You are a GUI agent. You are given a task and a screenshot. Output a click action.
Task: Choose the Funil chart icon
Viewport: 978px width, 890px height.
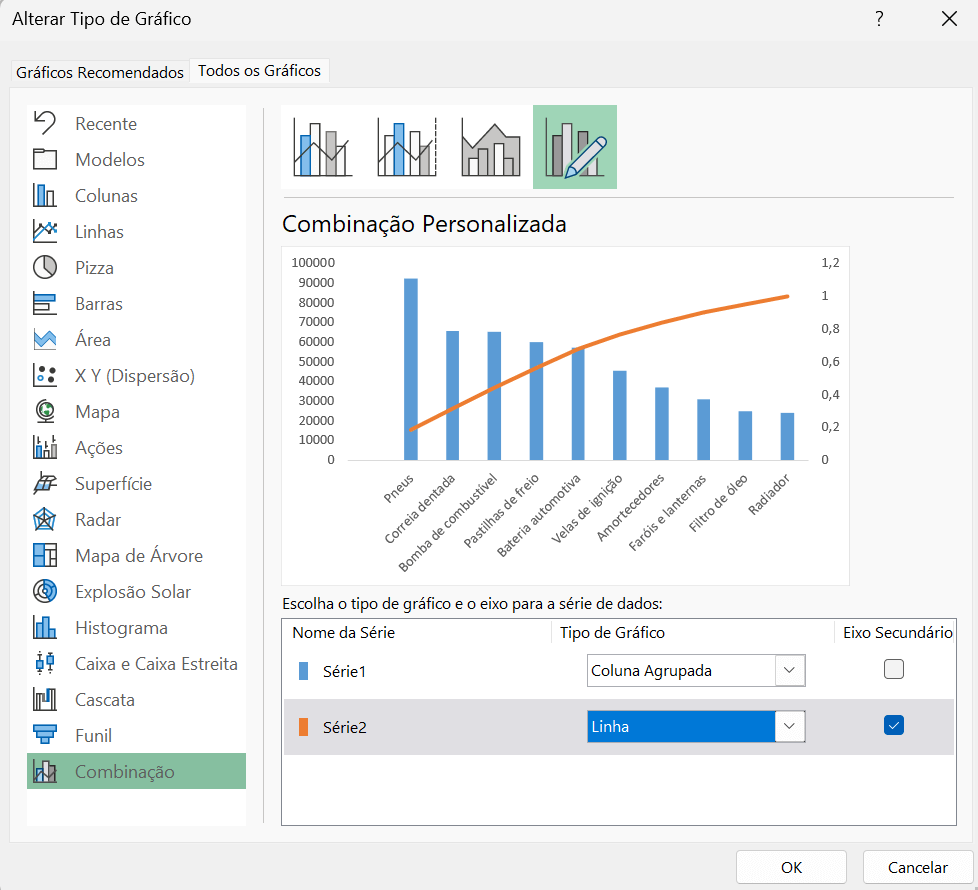(x=45, y=735)
